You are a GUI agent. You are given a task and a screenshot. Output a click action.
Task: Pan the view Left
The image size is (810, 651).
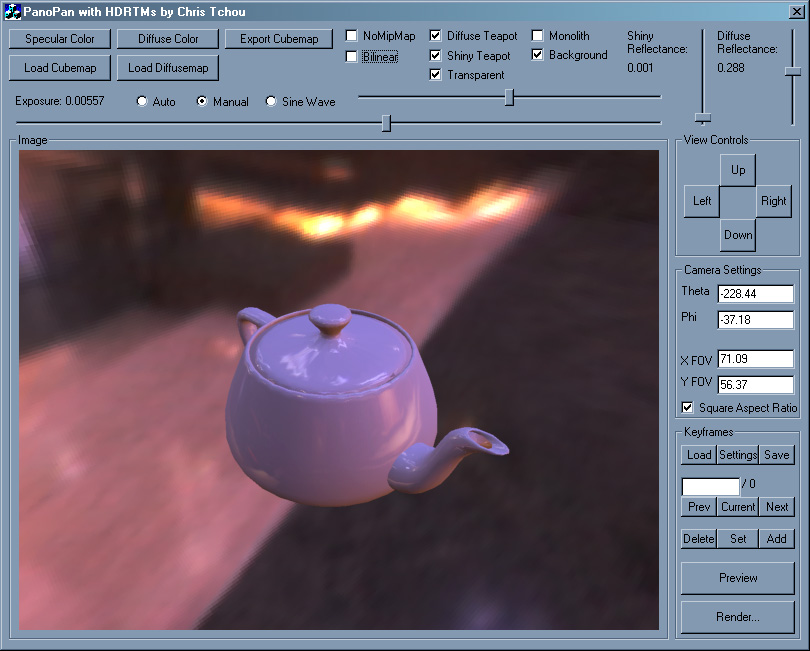[702, 201]
